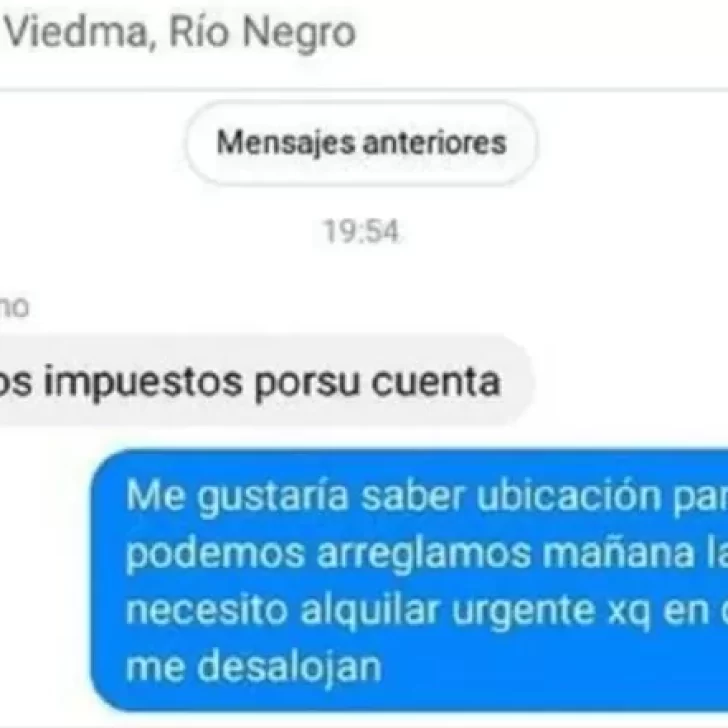
Task: Click the word 'alquilar' in blue message
Action: (x=370, y=611)
